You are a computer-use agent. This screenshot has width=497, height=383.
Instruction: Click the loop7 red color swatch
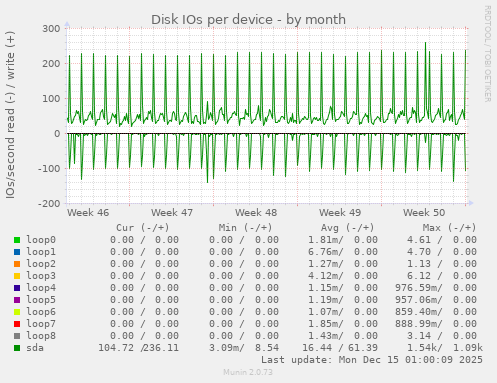click(x=17, y=324)
